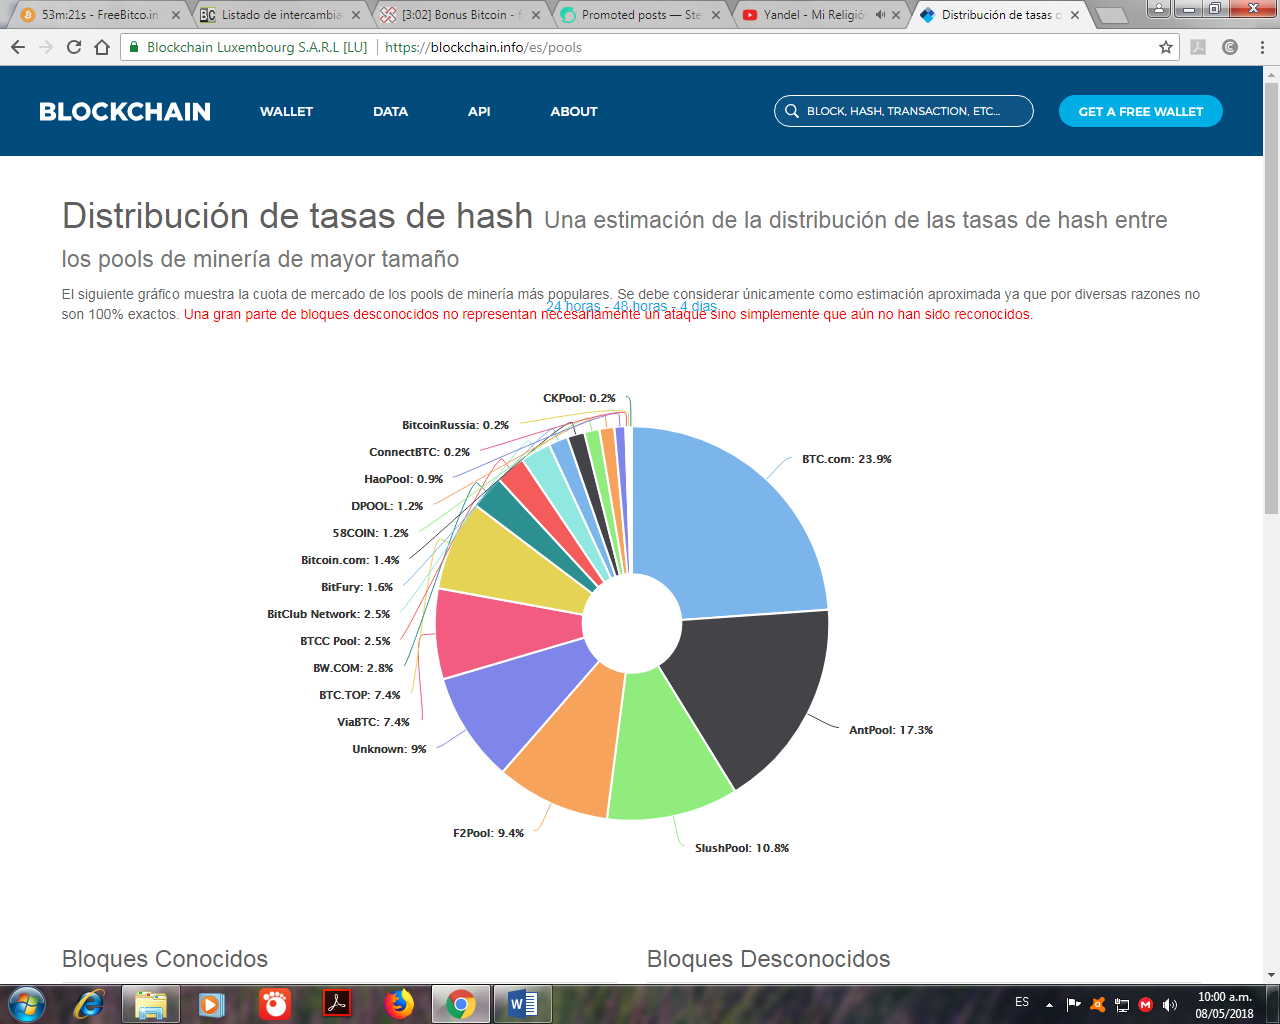Viewport: 1280px width, 1024px height.
Task: Click the 'AntPool: 17.3%' chart label
Action: pos(891,730)
